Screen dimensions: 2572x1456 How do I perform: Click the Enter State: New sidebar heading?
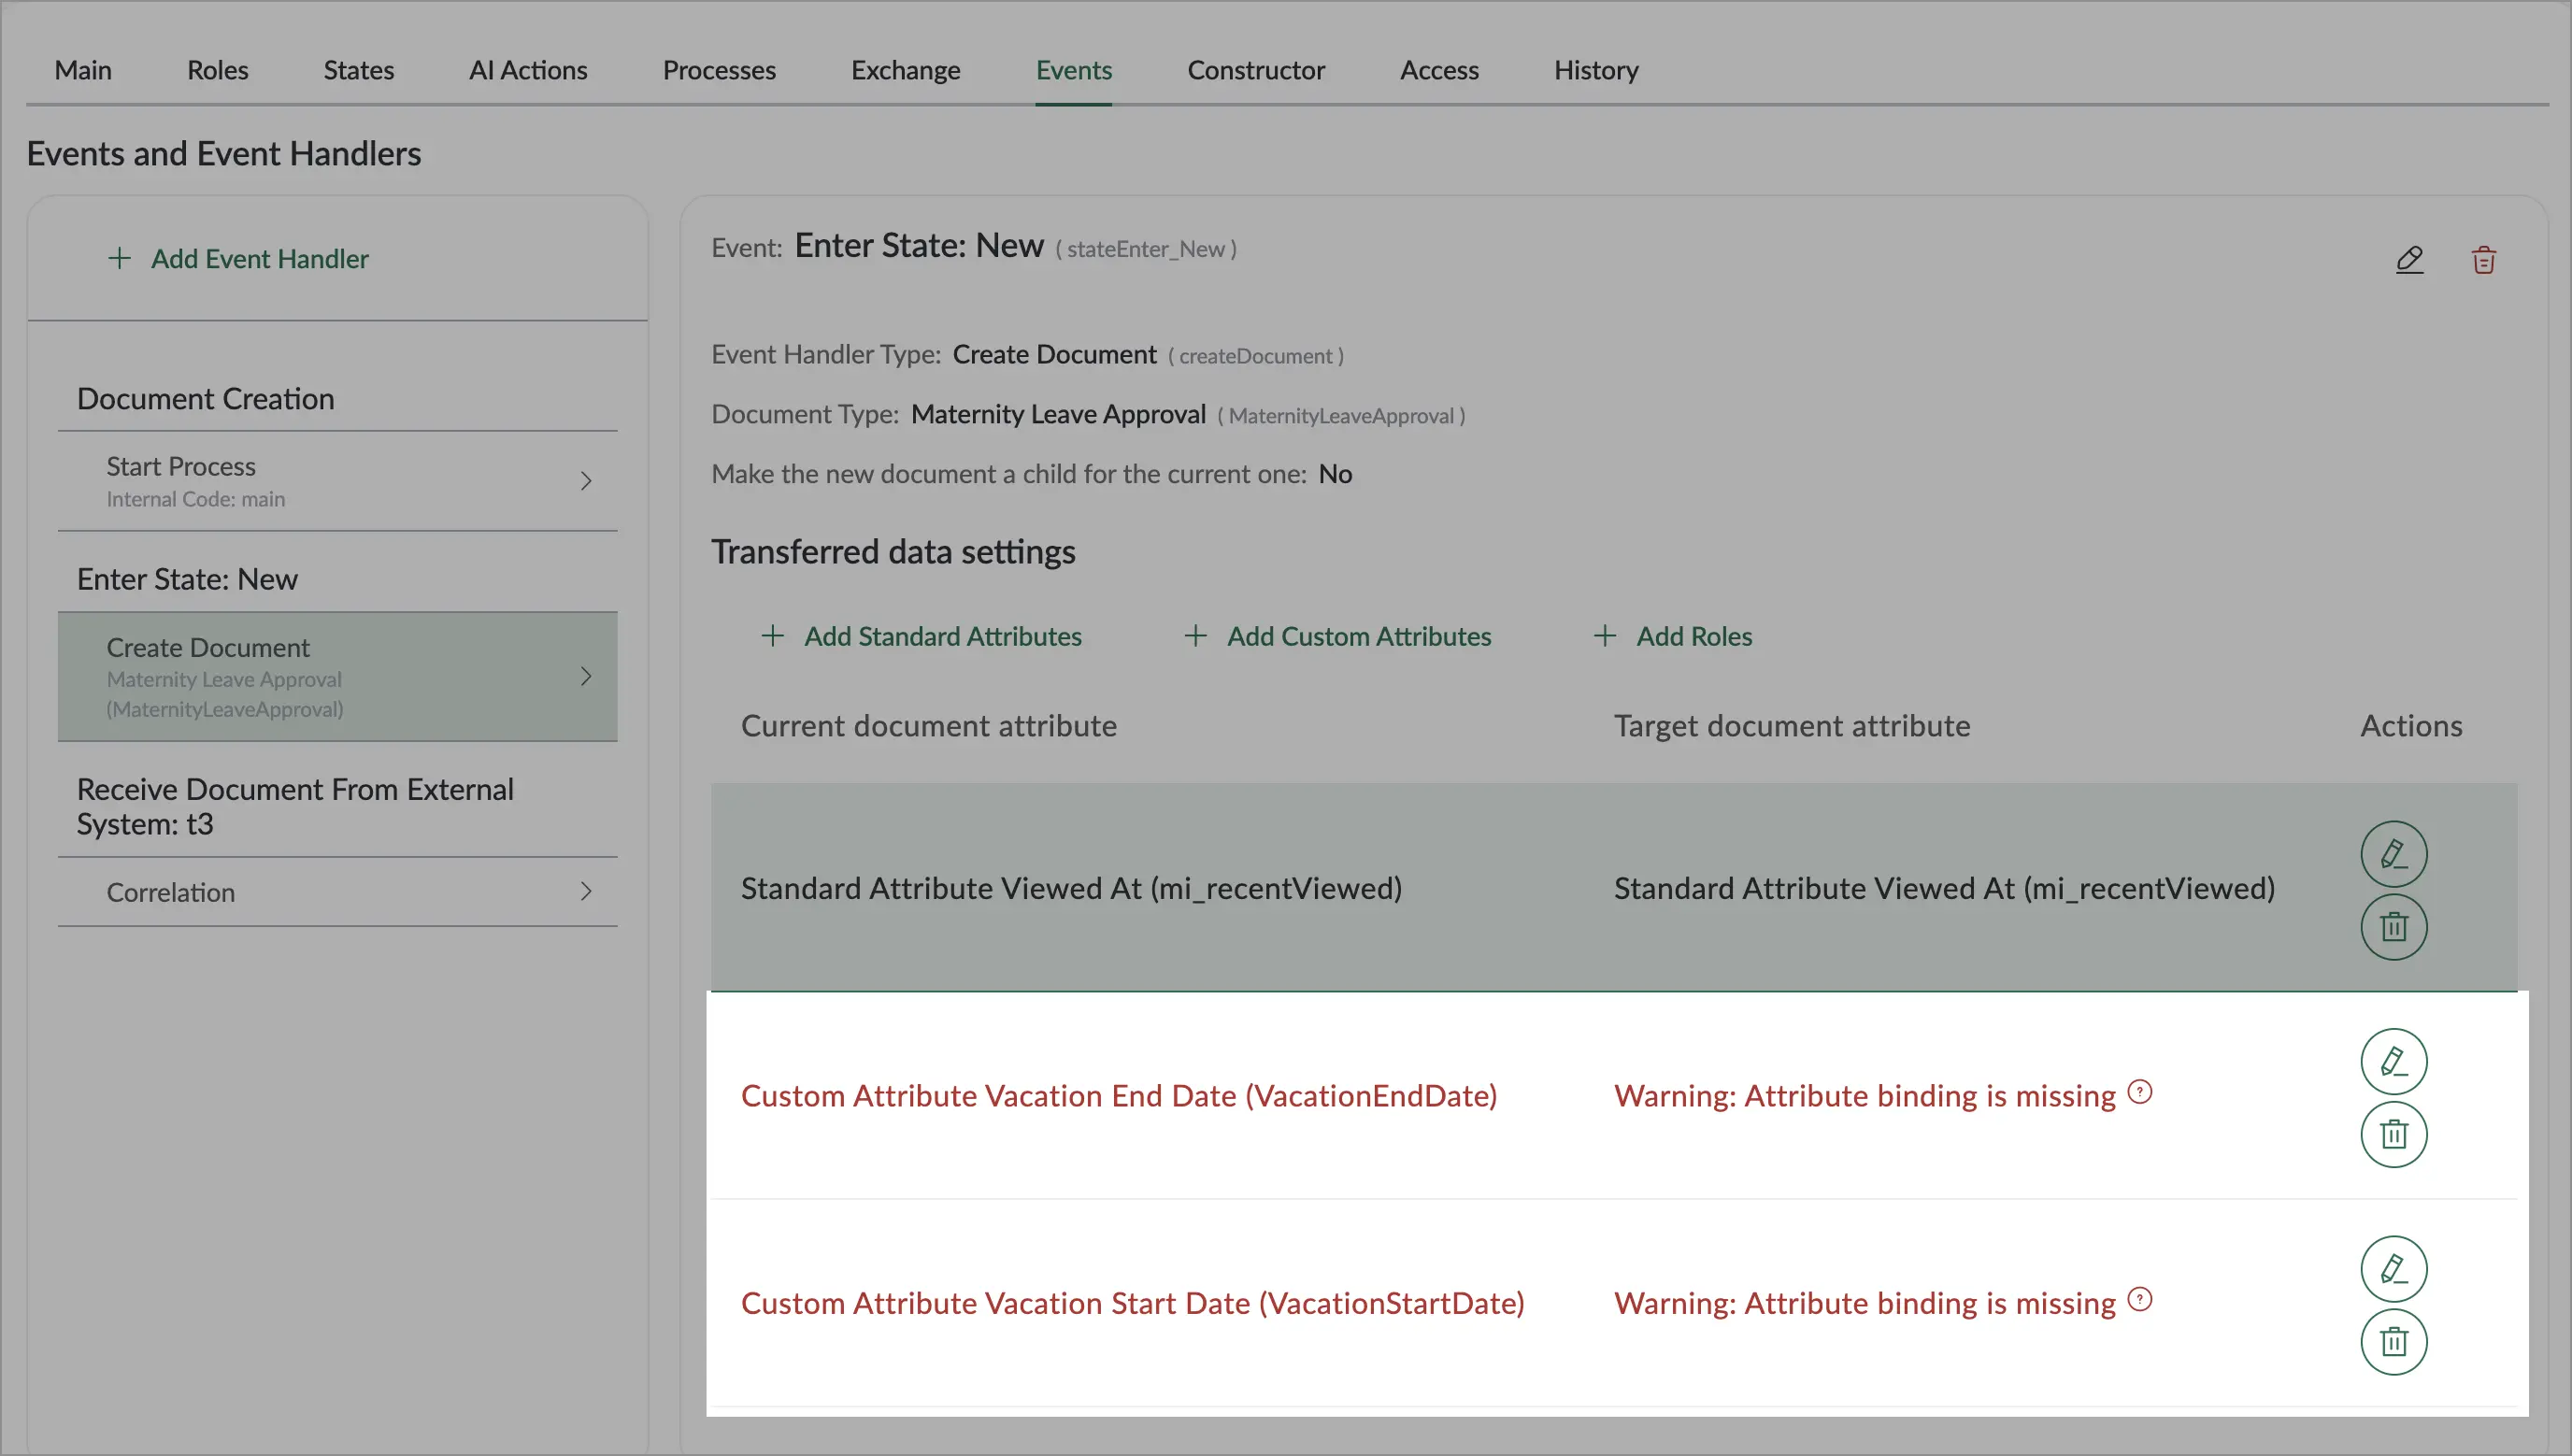187,579
